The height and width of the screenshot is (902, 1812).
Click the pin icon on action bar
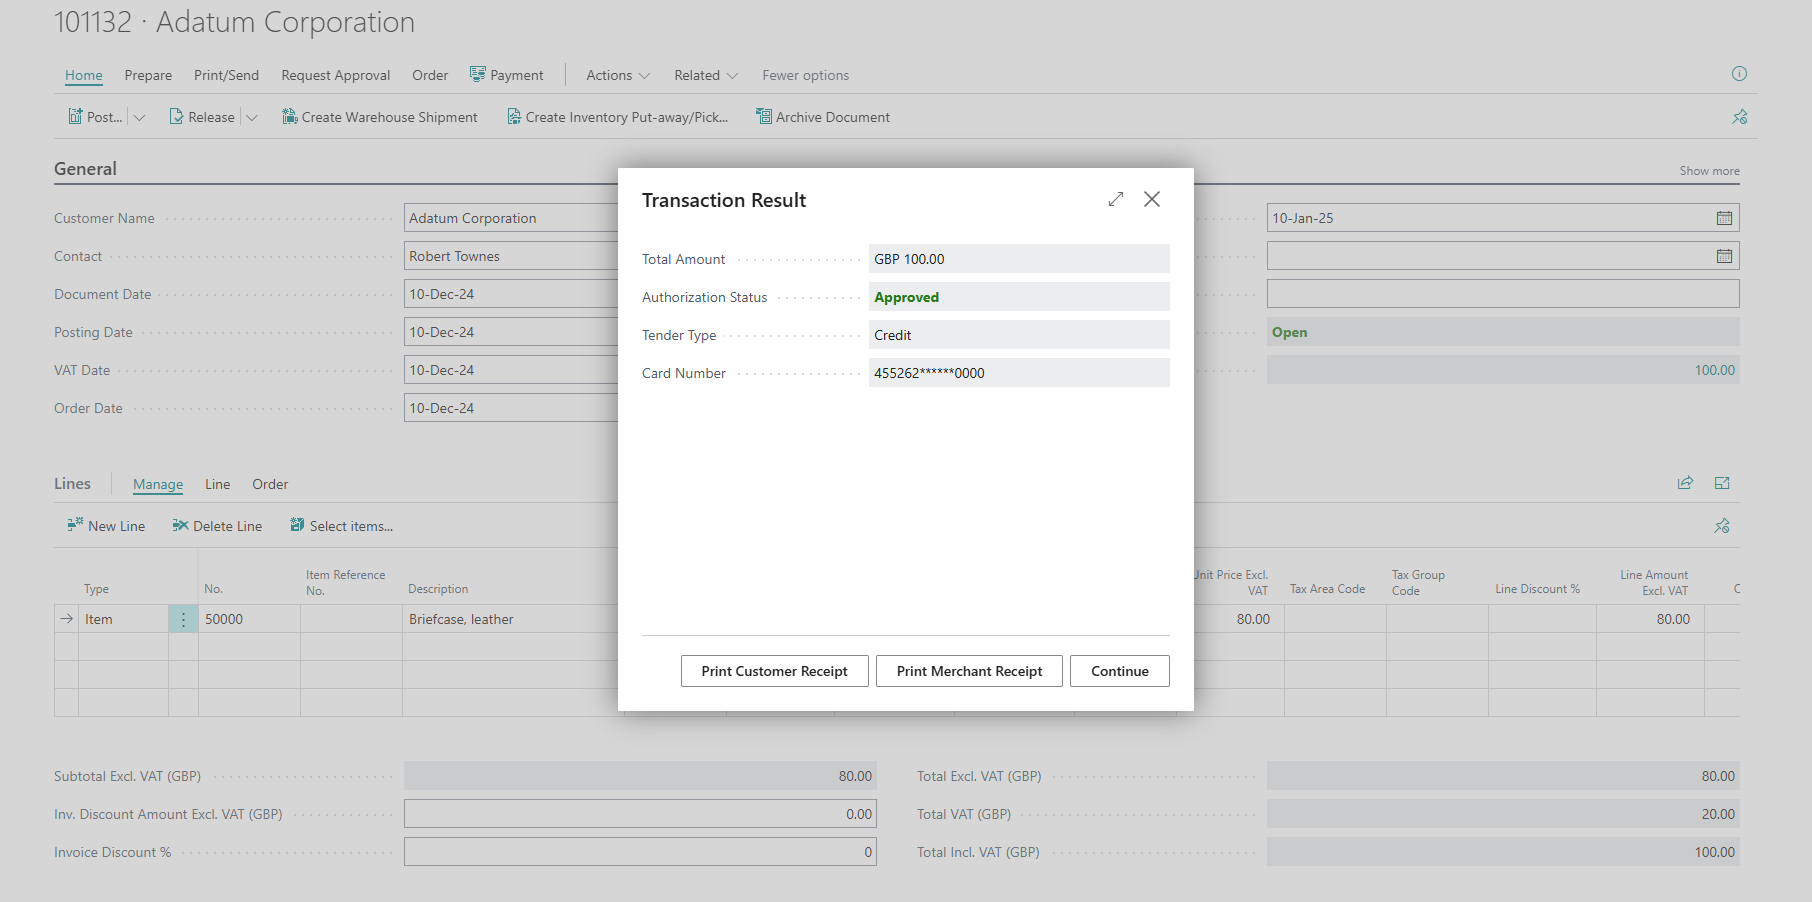pyautogui.click(x=1739, y=117)
